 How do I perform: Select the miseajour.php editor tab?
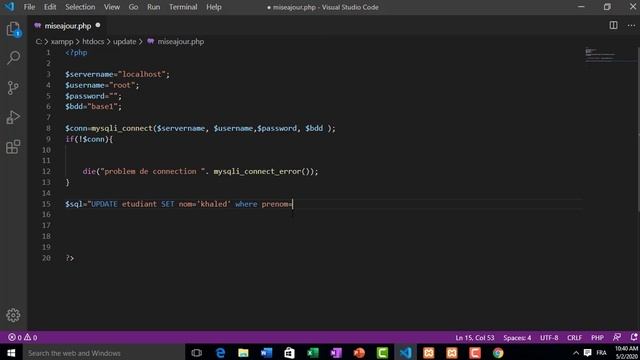pyautogui.click(x=67, y=26)
